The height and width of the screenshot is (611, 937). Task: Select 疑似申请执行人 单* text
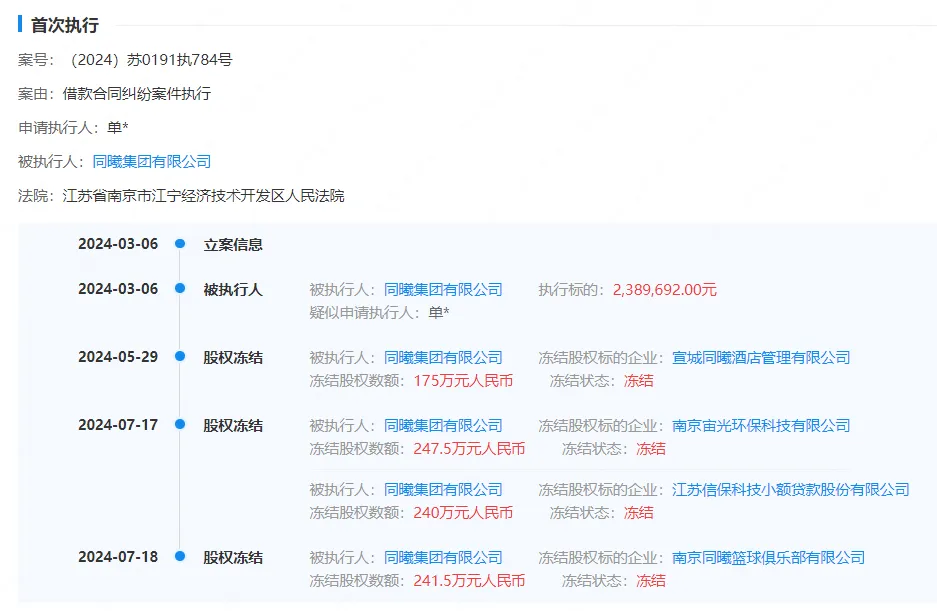pyautogui.click(x=379, y=313)
